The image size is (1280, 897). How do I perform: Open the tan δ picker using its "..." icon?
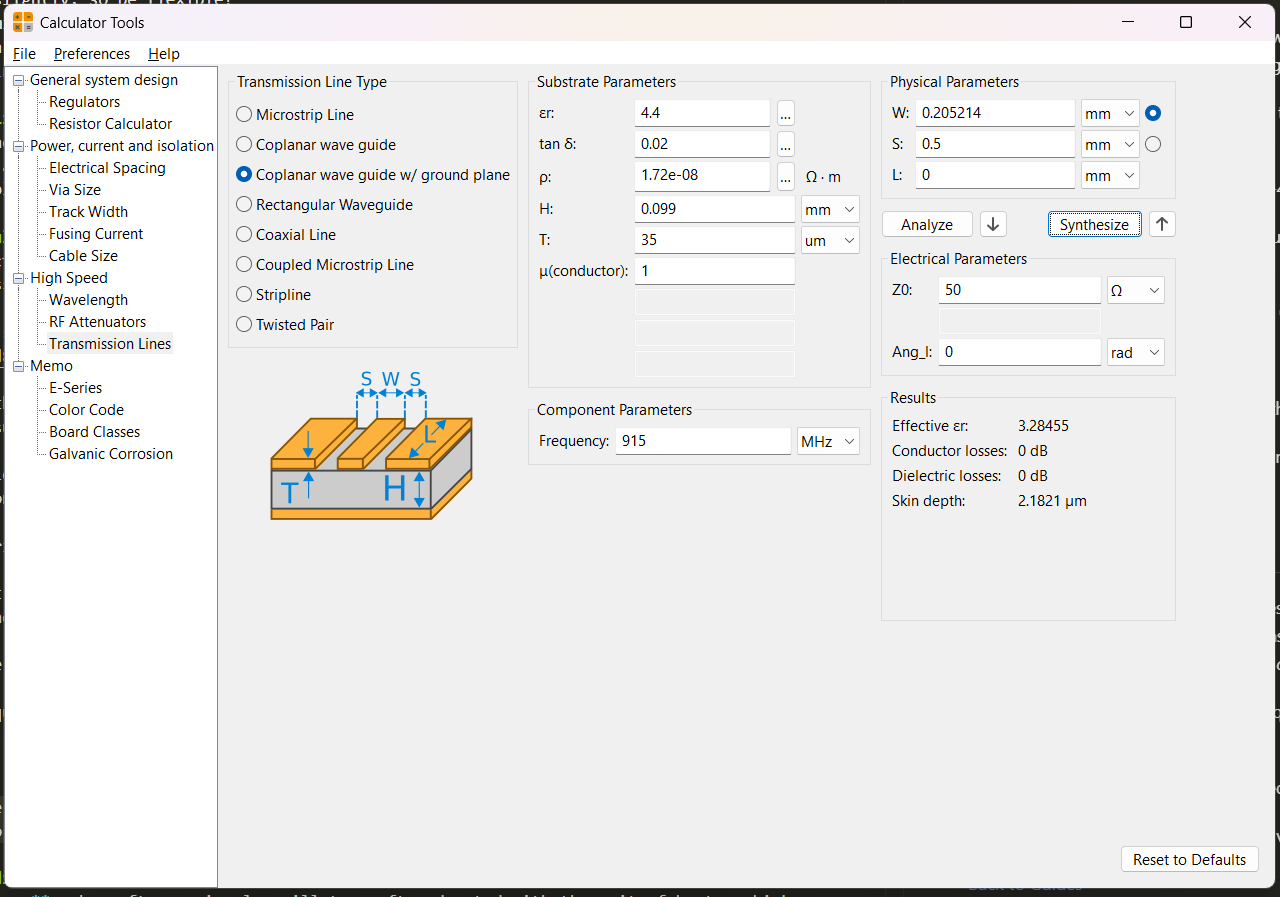(785, 144)
